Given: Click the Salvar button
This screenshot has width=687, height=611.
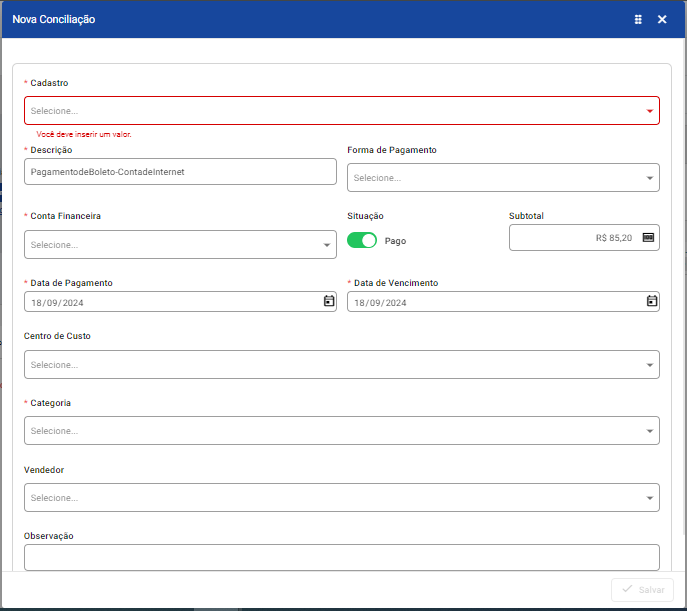Looking at the screenshot, I should pyautogui.click(x=642, y=590).
